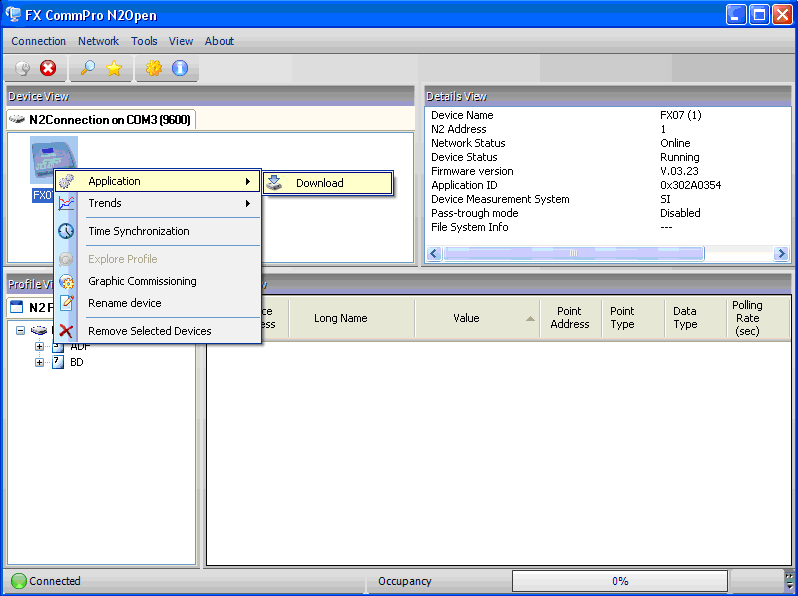Click the Connected status bar text
The image size is (798, 596).
point(54,581)
